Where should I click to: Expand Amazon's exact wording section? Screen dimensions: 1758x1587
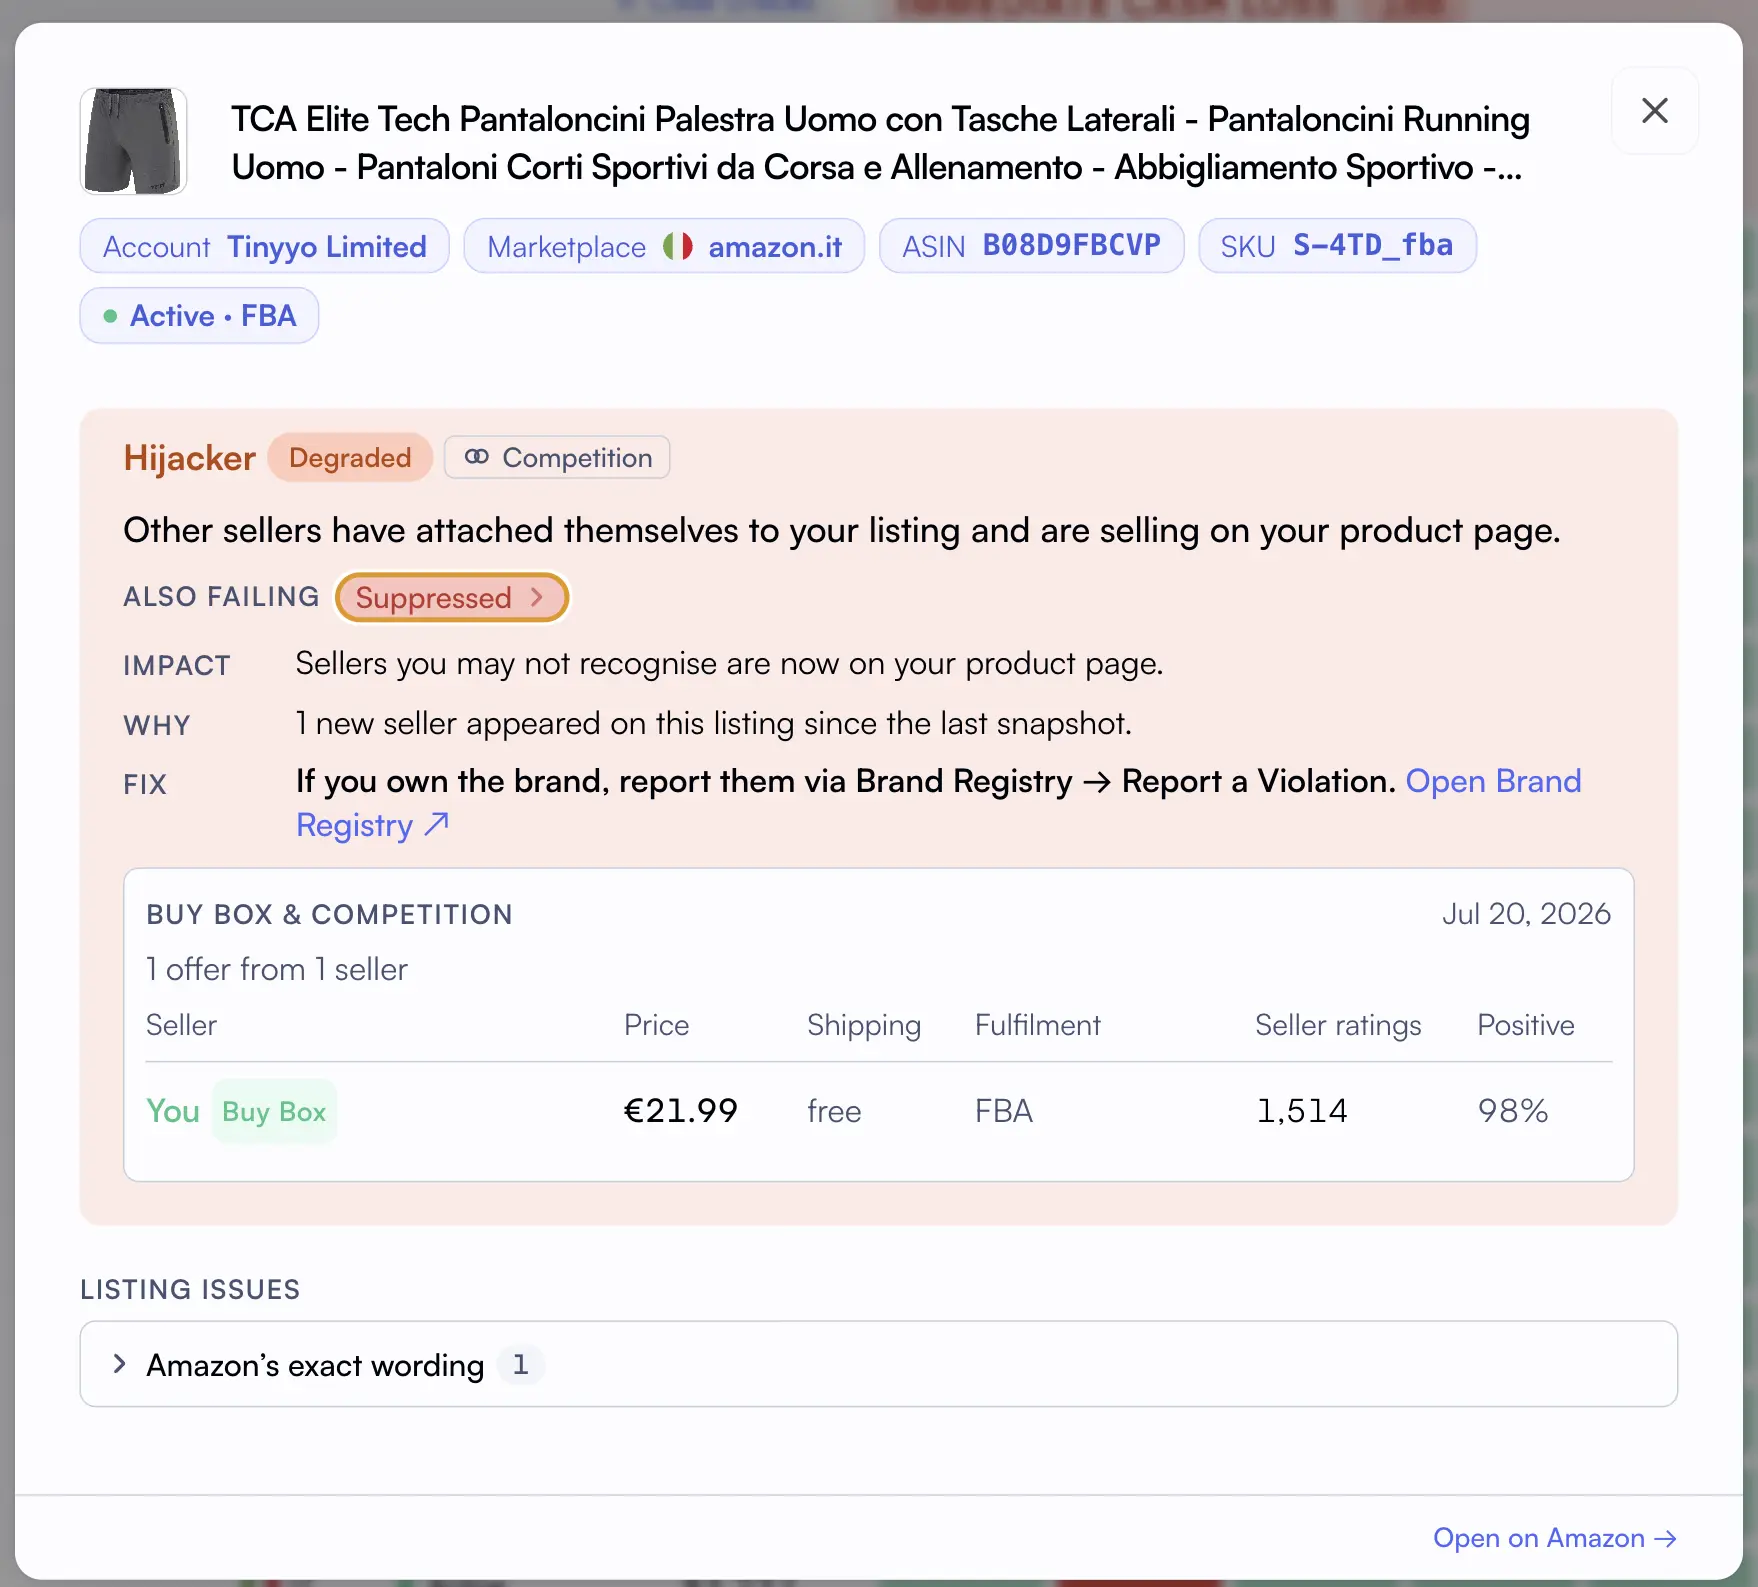[879, 1364]
